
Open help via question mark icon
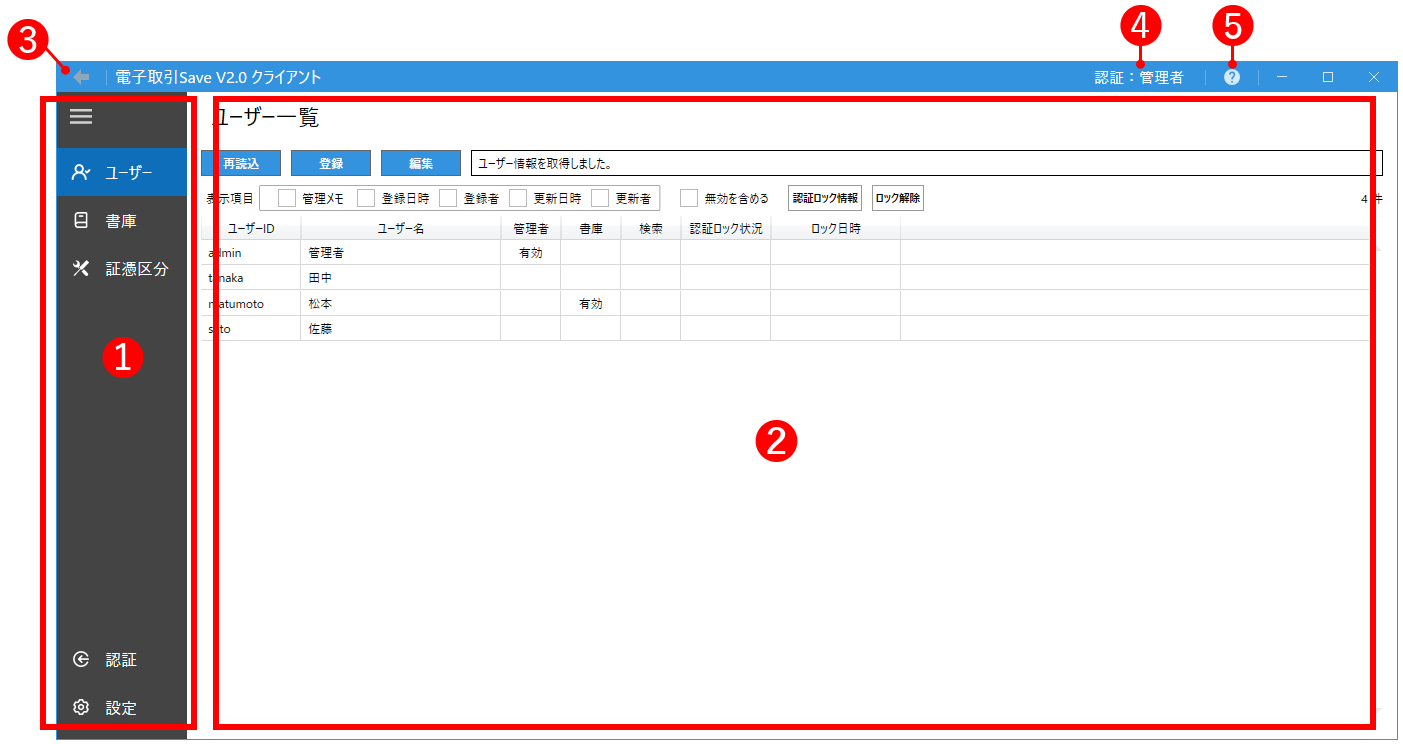click(x=1231, y=77)
